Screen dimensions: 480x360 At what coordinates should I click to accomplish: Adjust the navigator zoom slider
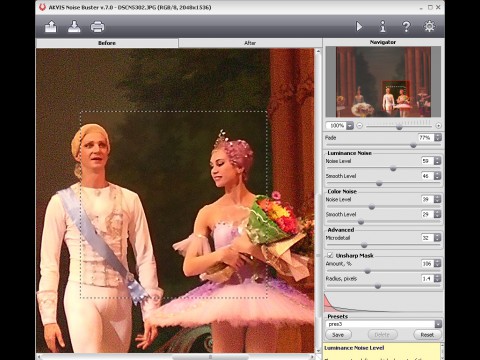click(399, 127)
